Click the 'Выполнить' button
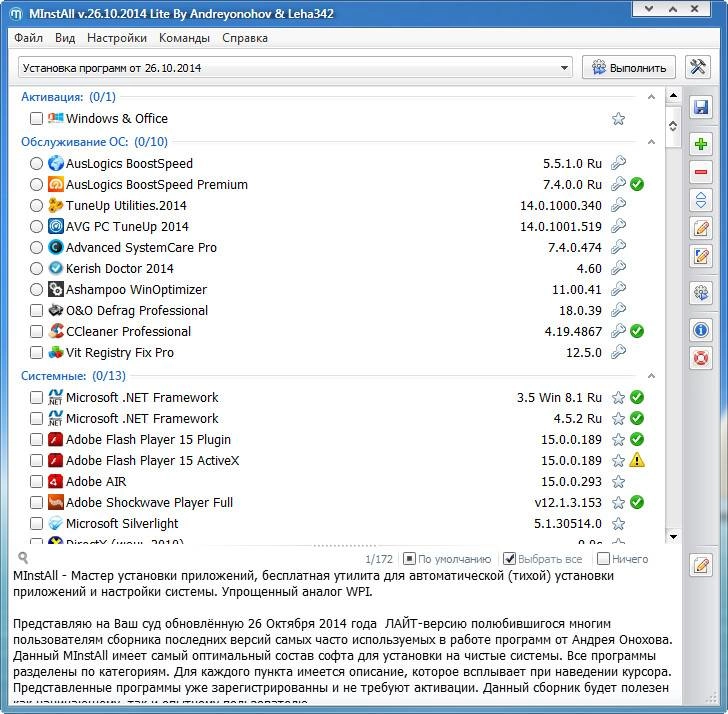Viewport: 728px width, 714px height. click(629, 68)
